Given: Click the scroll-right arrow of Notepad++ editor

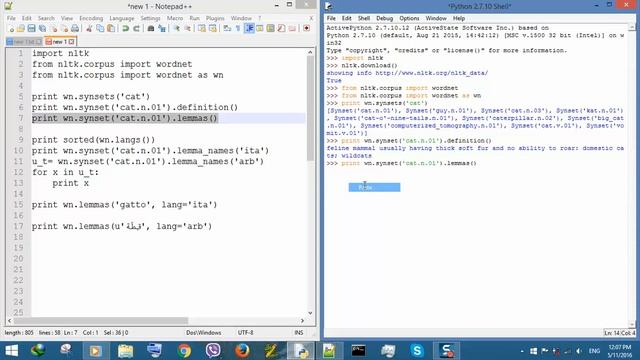Looking at the screenshot, I should click(x=302, y=321).
